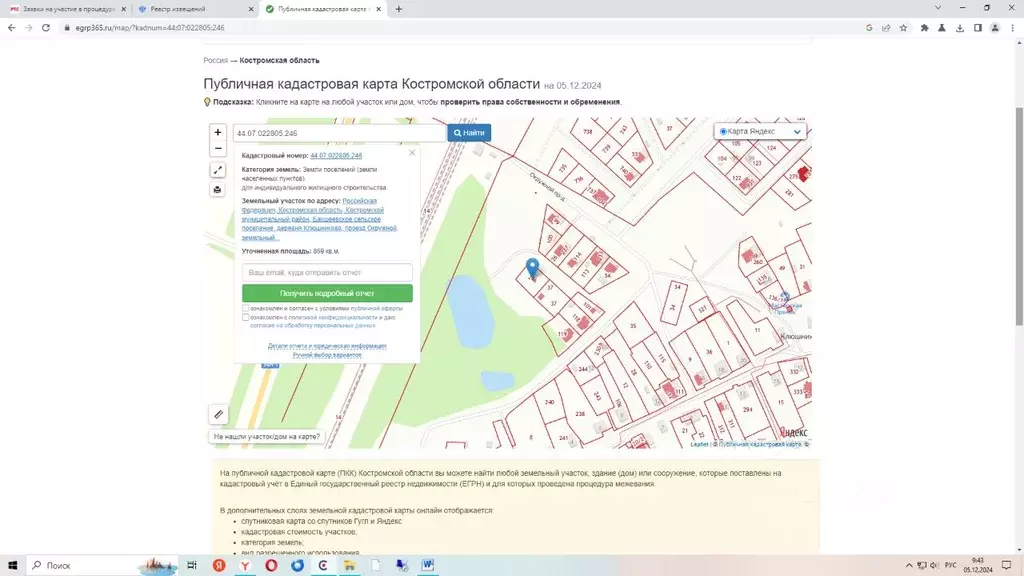The height and width of the screenshot is (576, 1024).
Task: Open Chrome Labs flask icon
Action: pyautogui.click(x=942, y=28)
